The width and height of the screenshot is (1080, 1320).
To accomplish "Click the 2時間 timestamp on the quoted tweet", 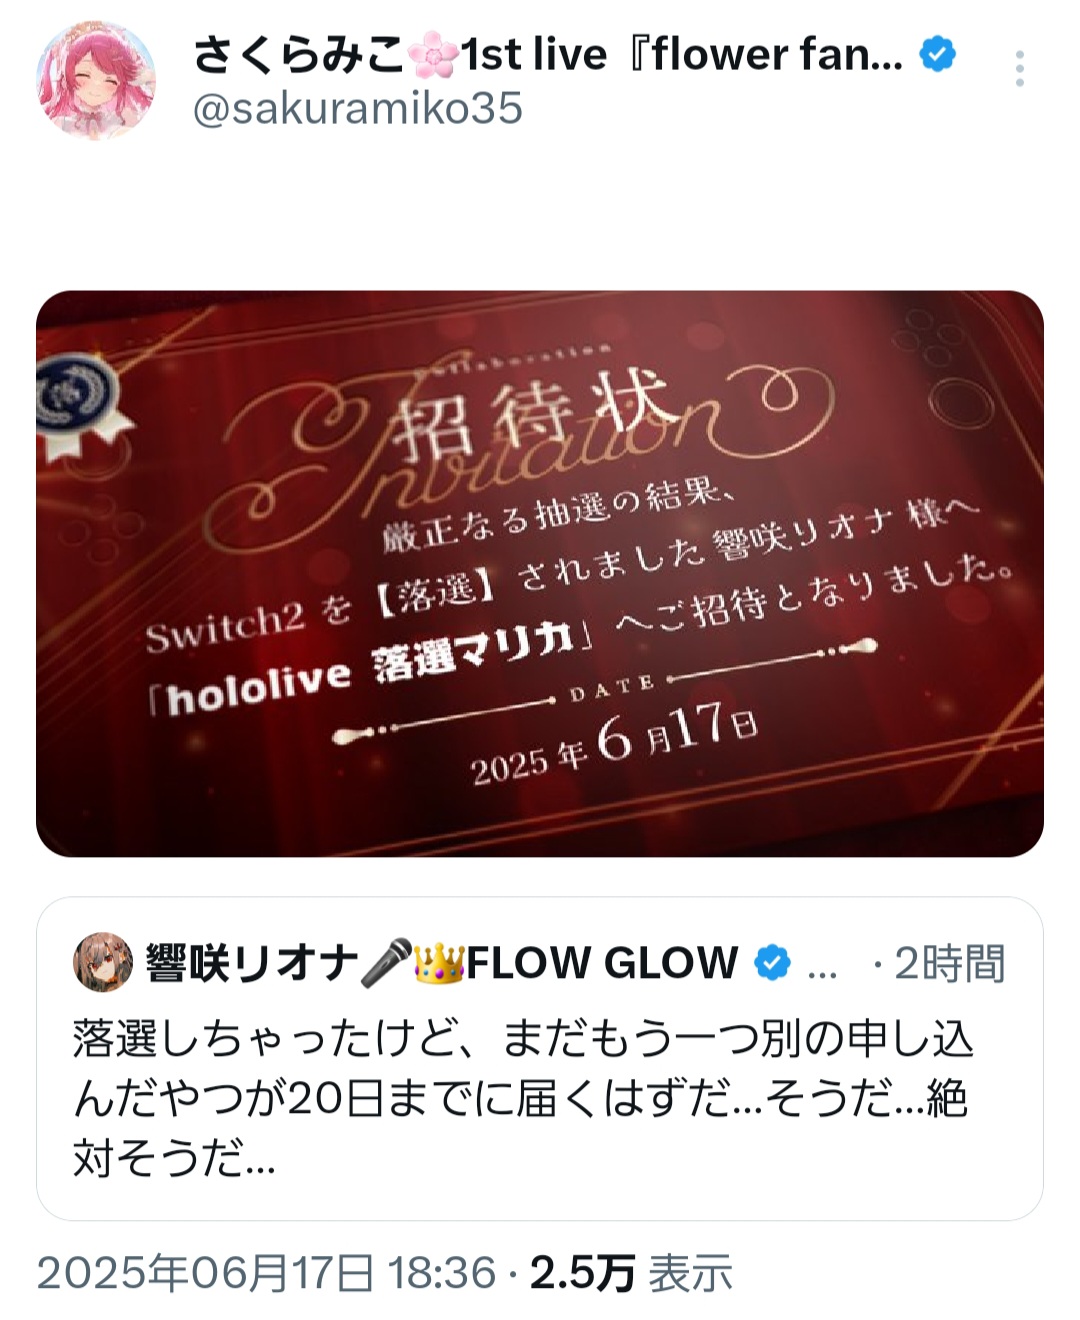I will pos(947,963).
